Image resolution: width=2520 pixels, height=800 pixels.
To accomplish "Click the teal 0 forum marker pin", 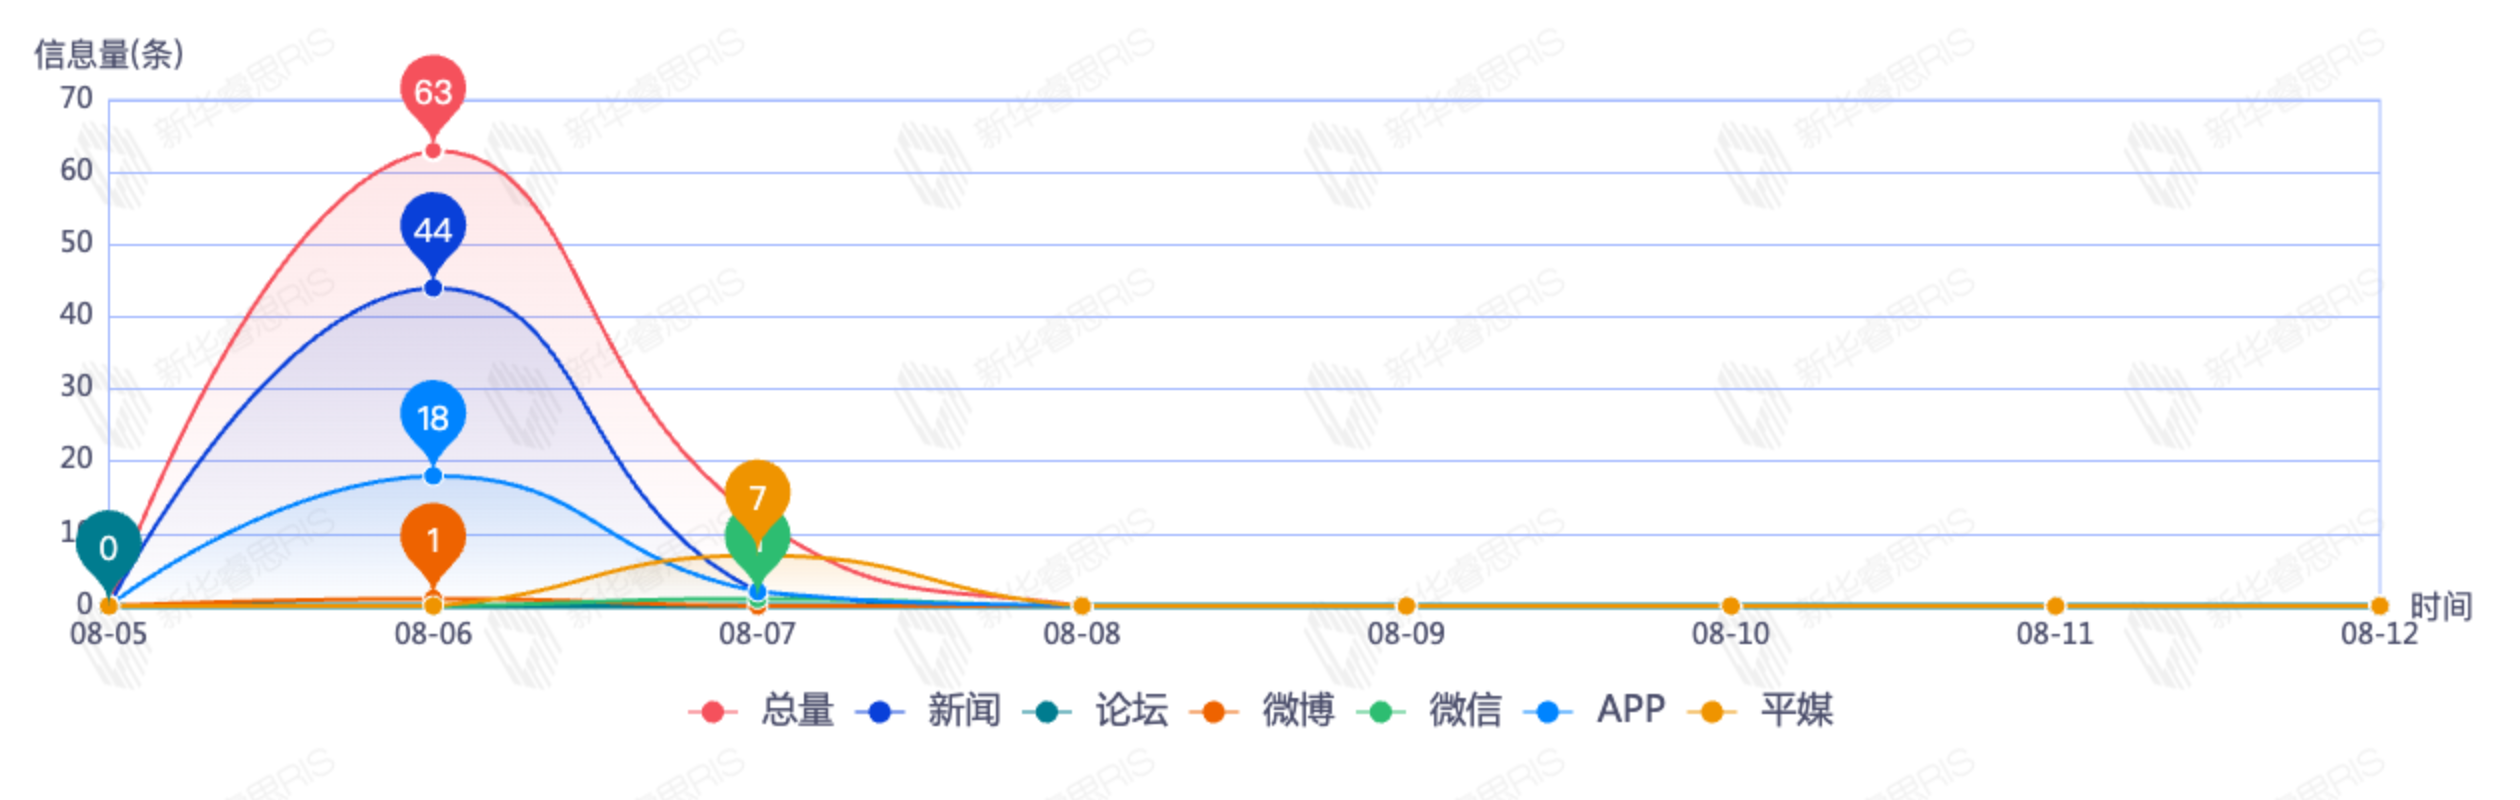I will pos(108,548).
